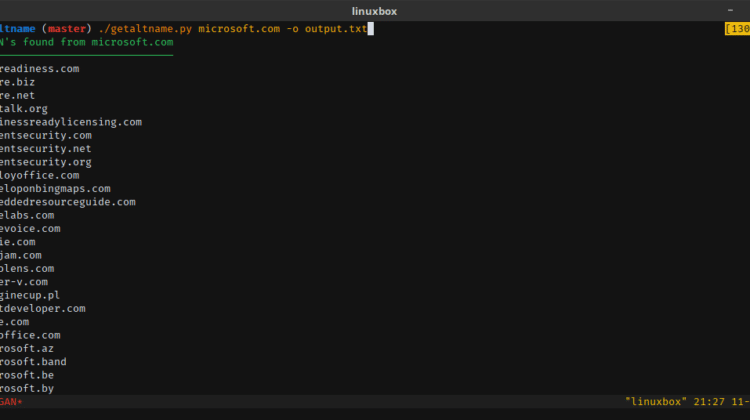This screenshot has height=420, width=750.
Task: Click the -o flag in command
Action: tap(293, 29)
